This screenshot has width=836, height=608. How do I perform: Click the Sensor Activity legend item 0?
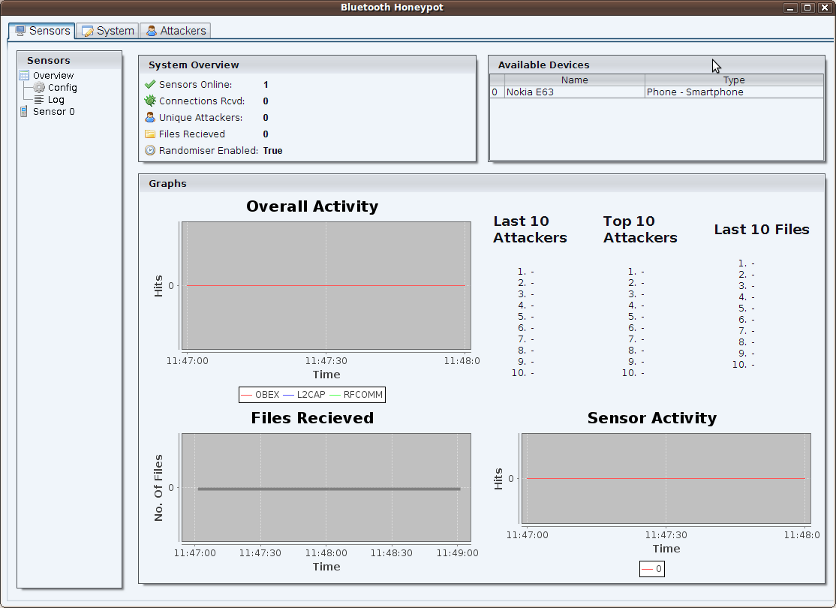pyautogui.click(x=652, y=569)
